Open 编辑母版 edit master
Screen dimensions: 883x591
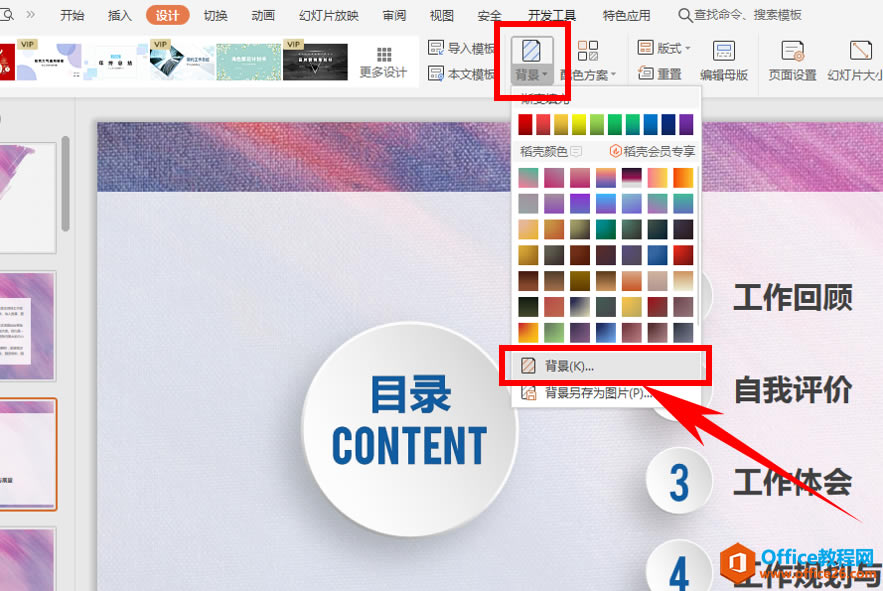(724, 60)
